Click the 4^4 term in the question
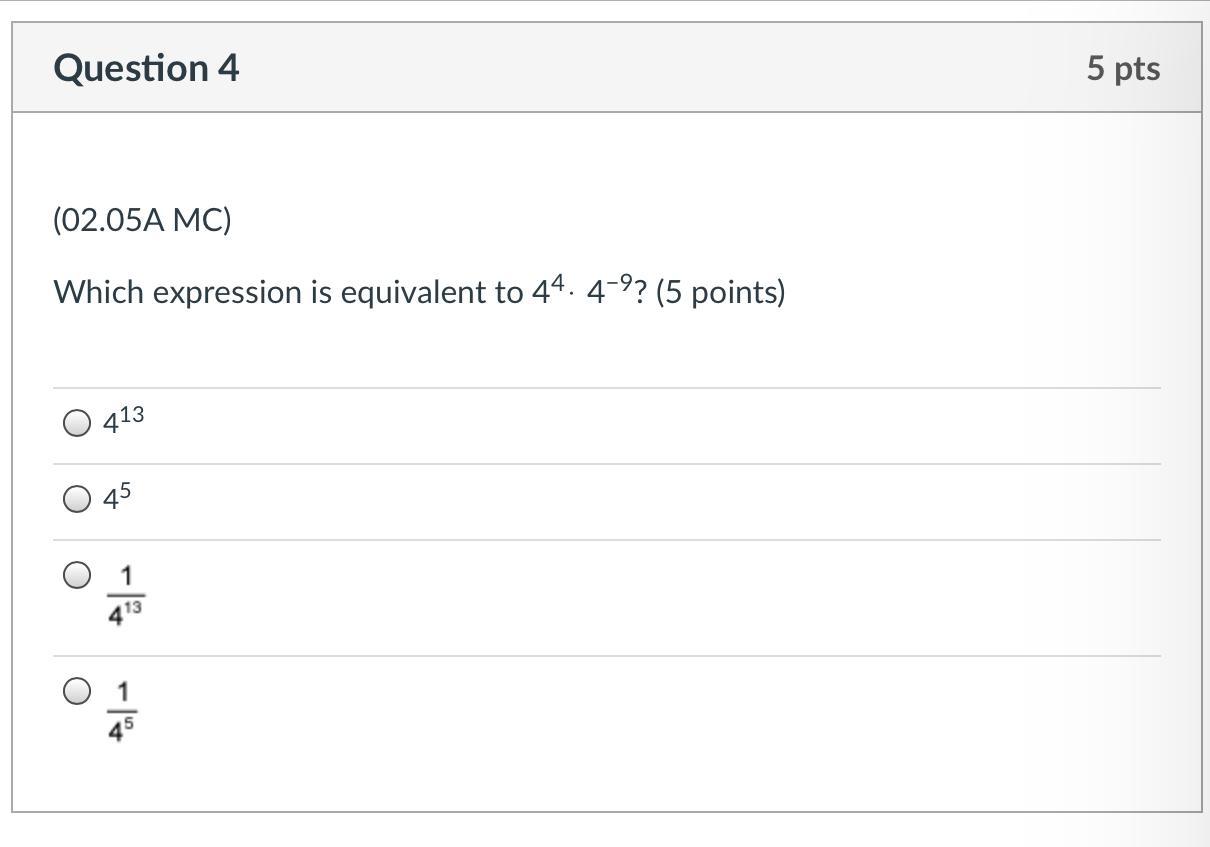1210x847 pixels. pyautogui.click(x=547, y=290)
